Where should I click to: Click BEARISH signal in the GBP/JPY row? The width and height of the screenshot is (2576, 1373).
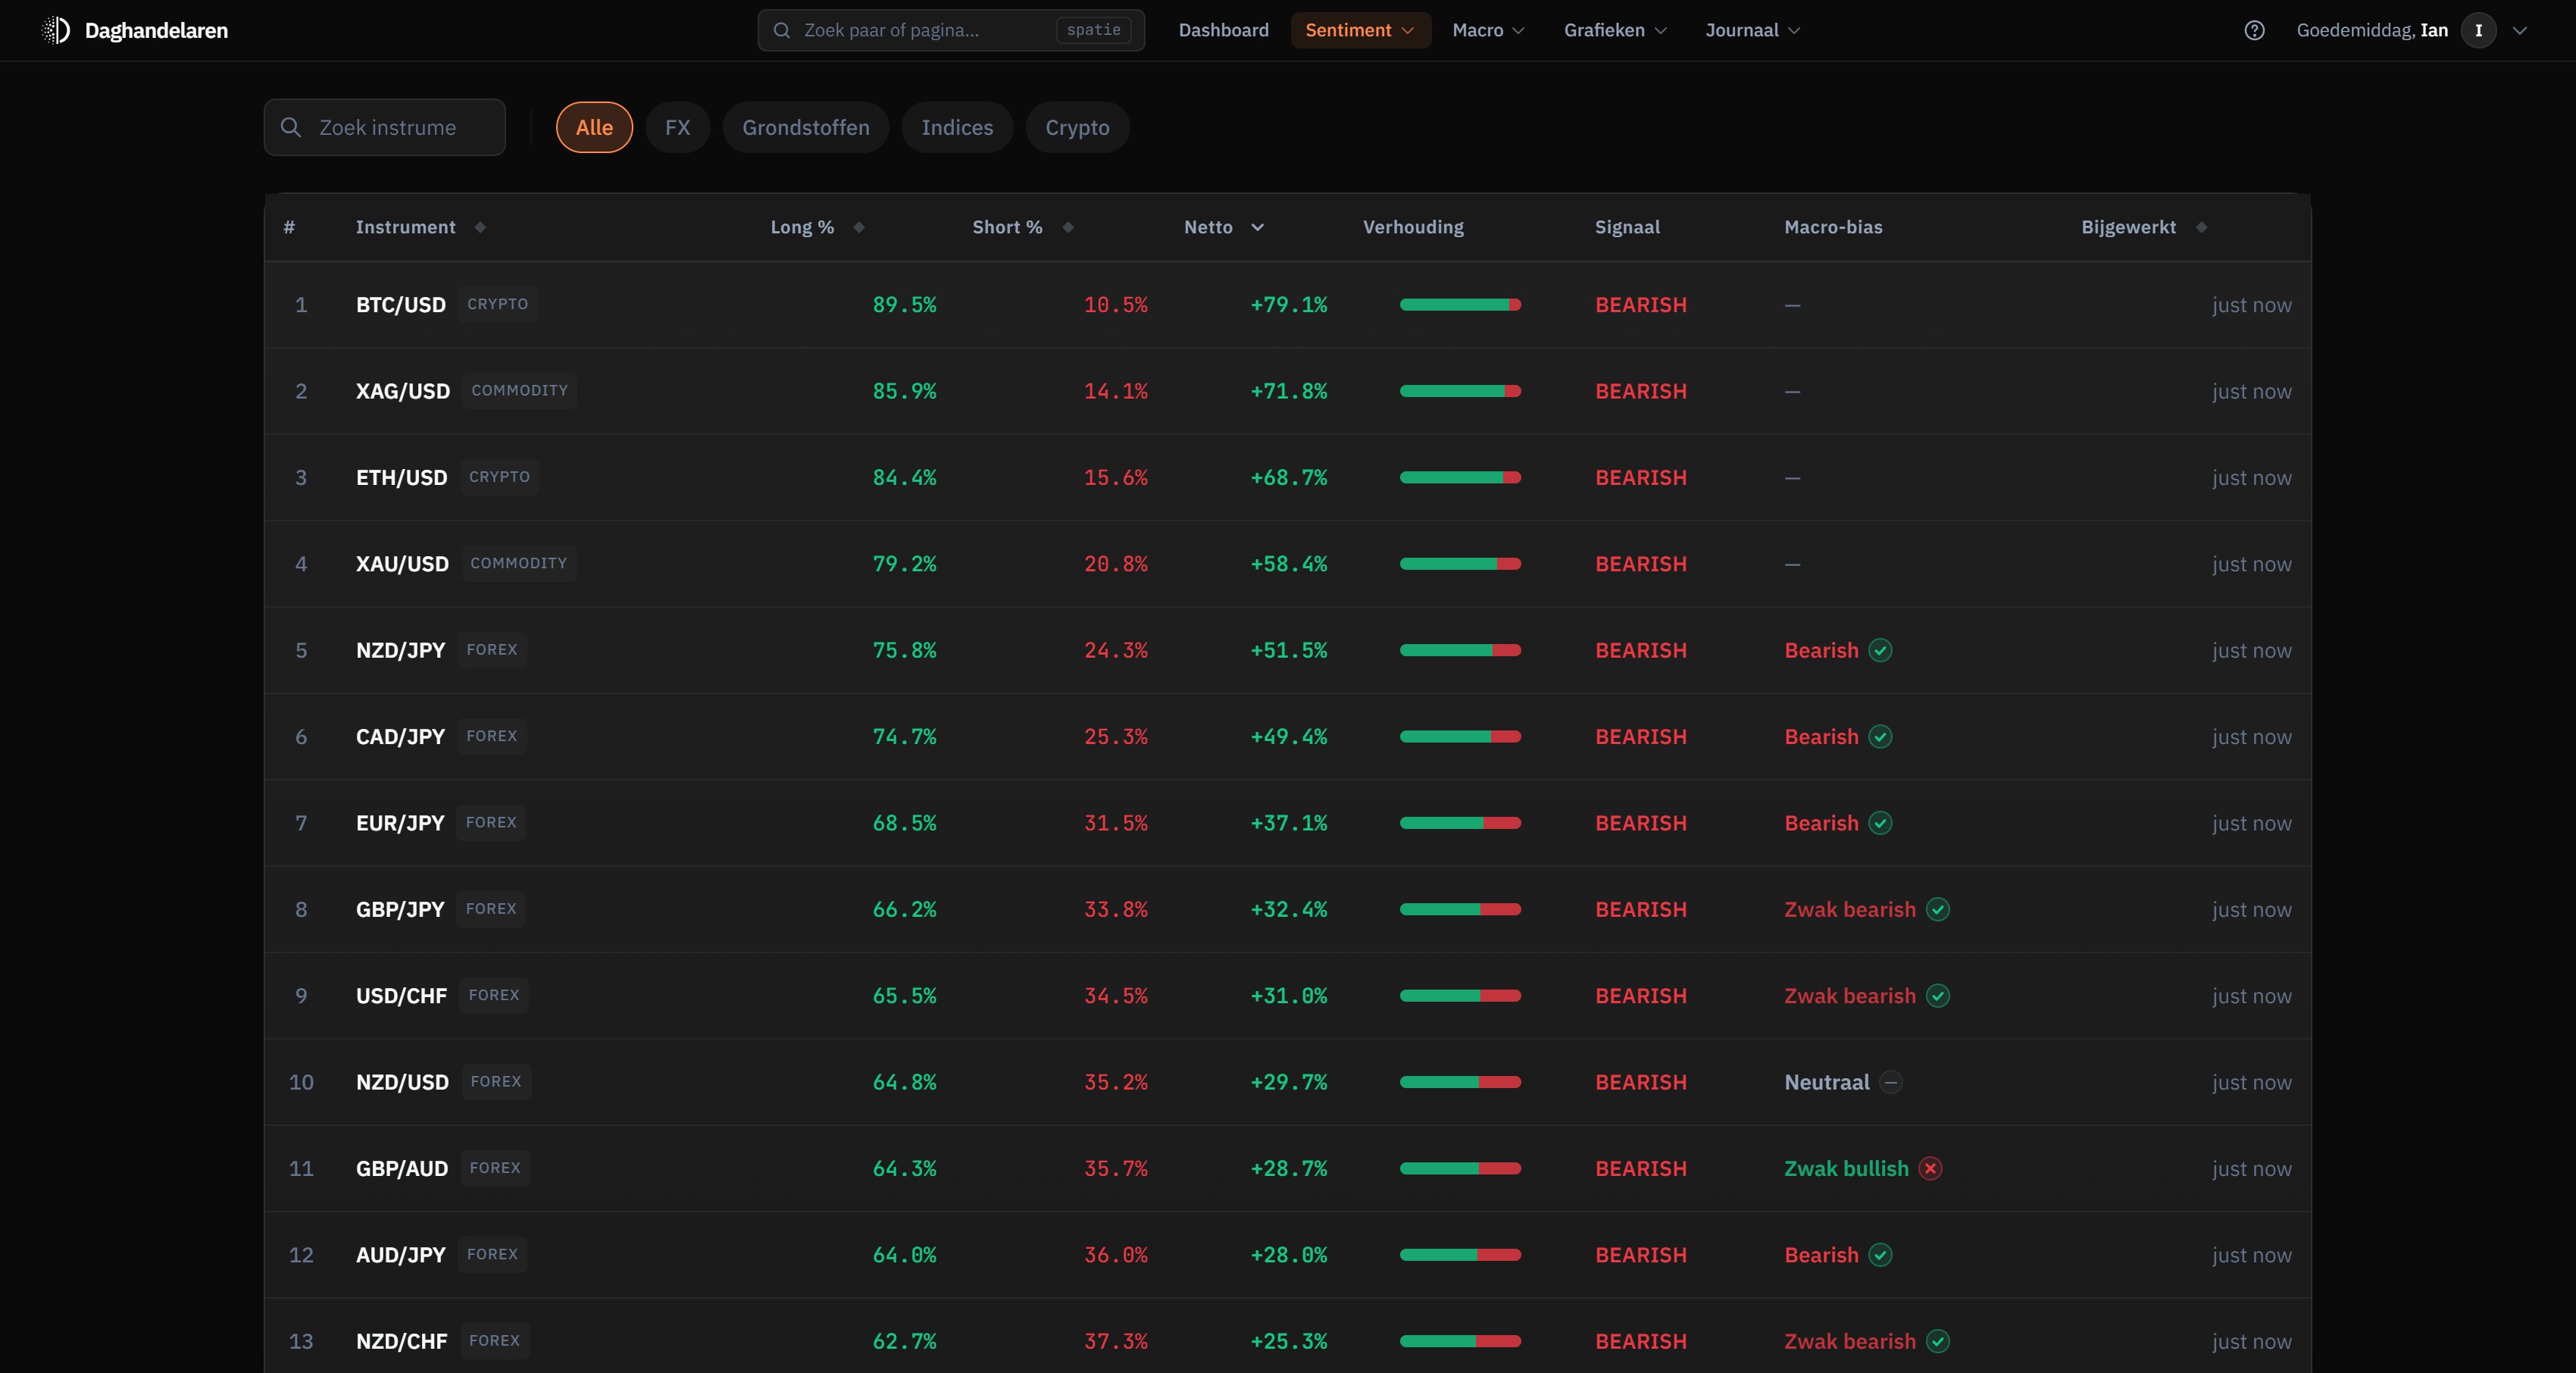tap(1640, 909)
